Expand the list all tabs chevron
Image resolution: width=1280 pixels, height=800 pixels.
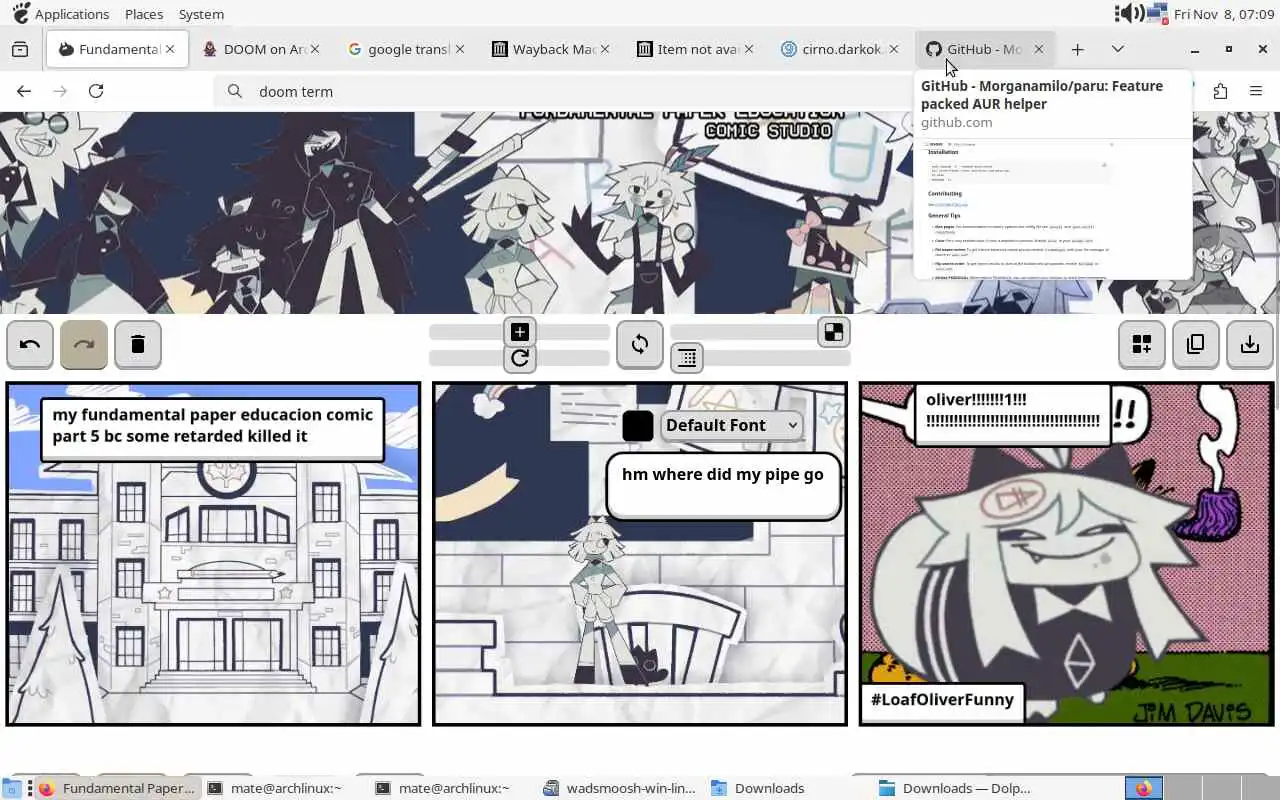pyautogui.click(x=1118, y=49)
